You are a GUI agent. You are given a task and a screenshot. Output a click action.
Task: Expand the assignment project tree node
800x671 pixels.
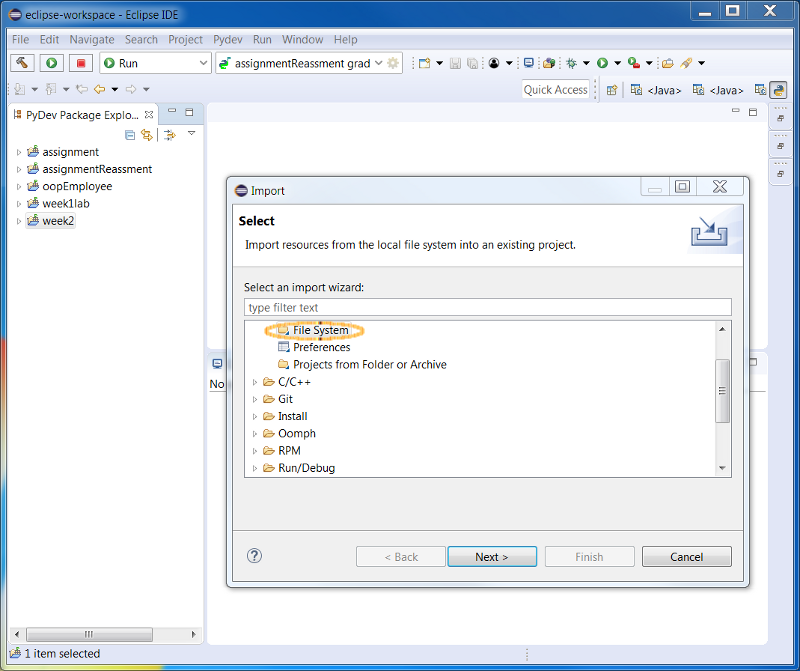point(19,152)
